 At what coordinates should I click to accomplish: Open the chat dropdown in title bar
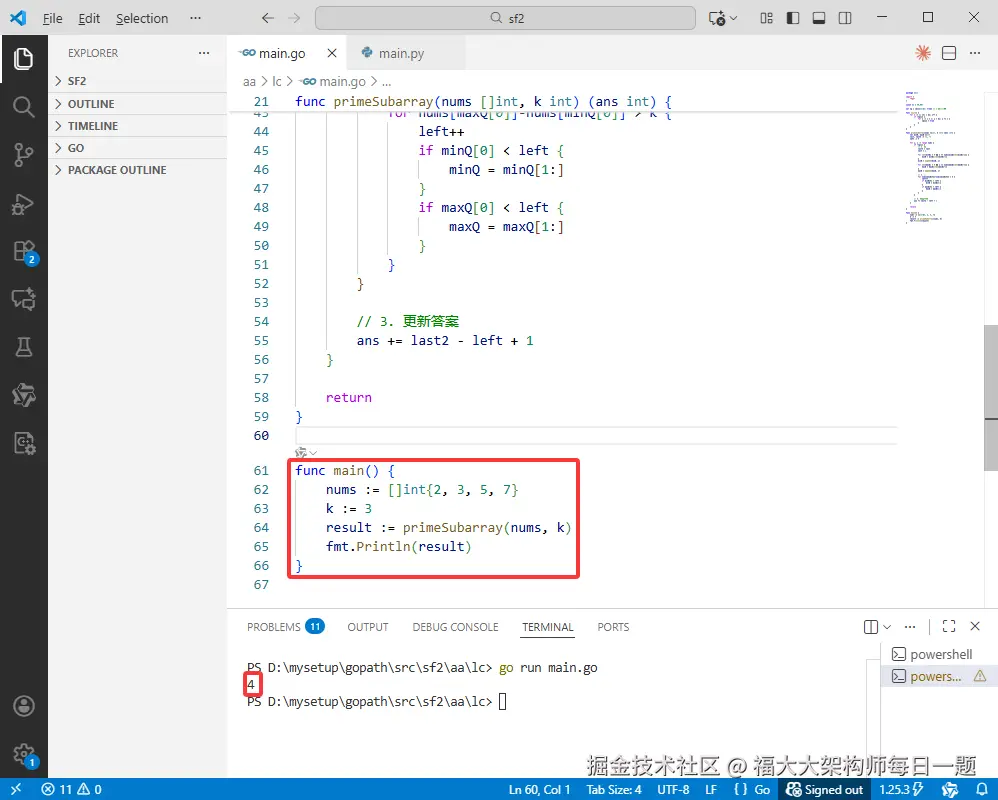(733, 18)
